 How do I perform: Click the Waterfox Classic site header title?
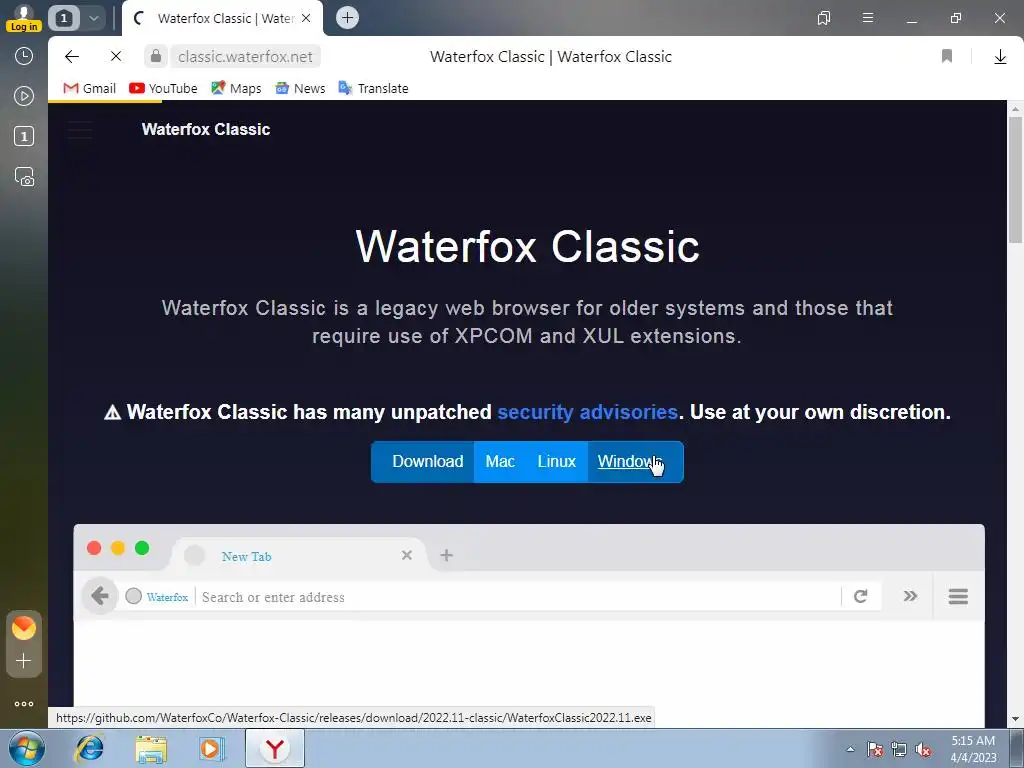click(206, 129)
